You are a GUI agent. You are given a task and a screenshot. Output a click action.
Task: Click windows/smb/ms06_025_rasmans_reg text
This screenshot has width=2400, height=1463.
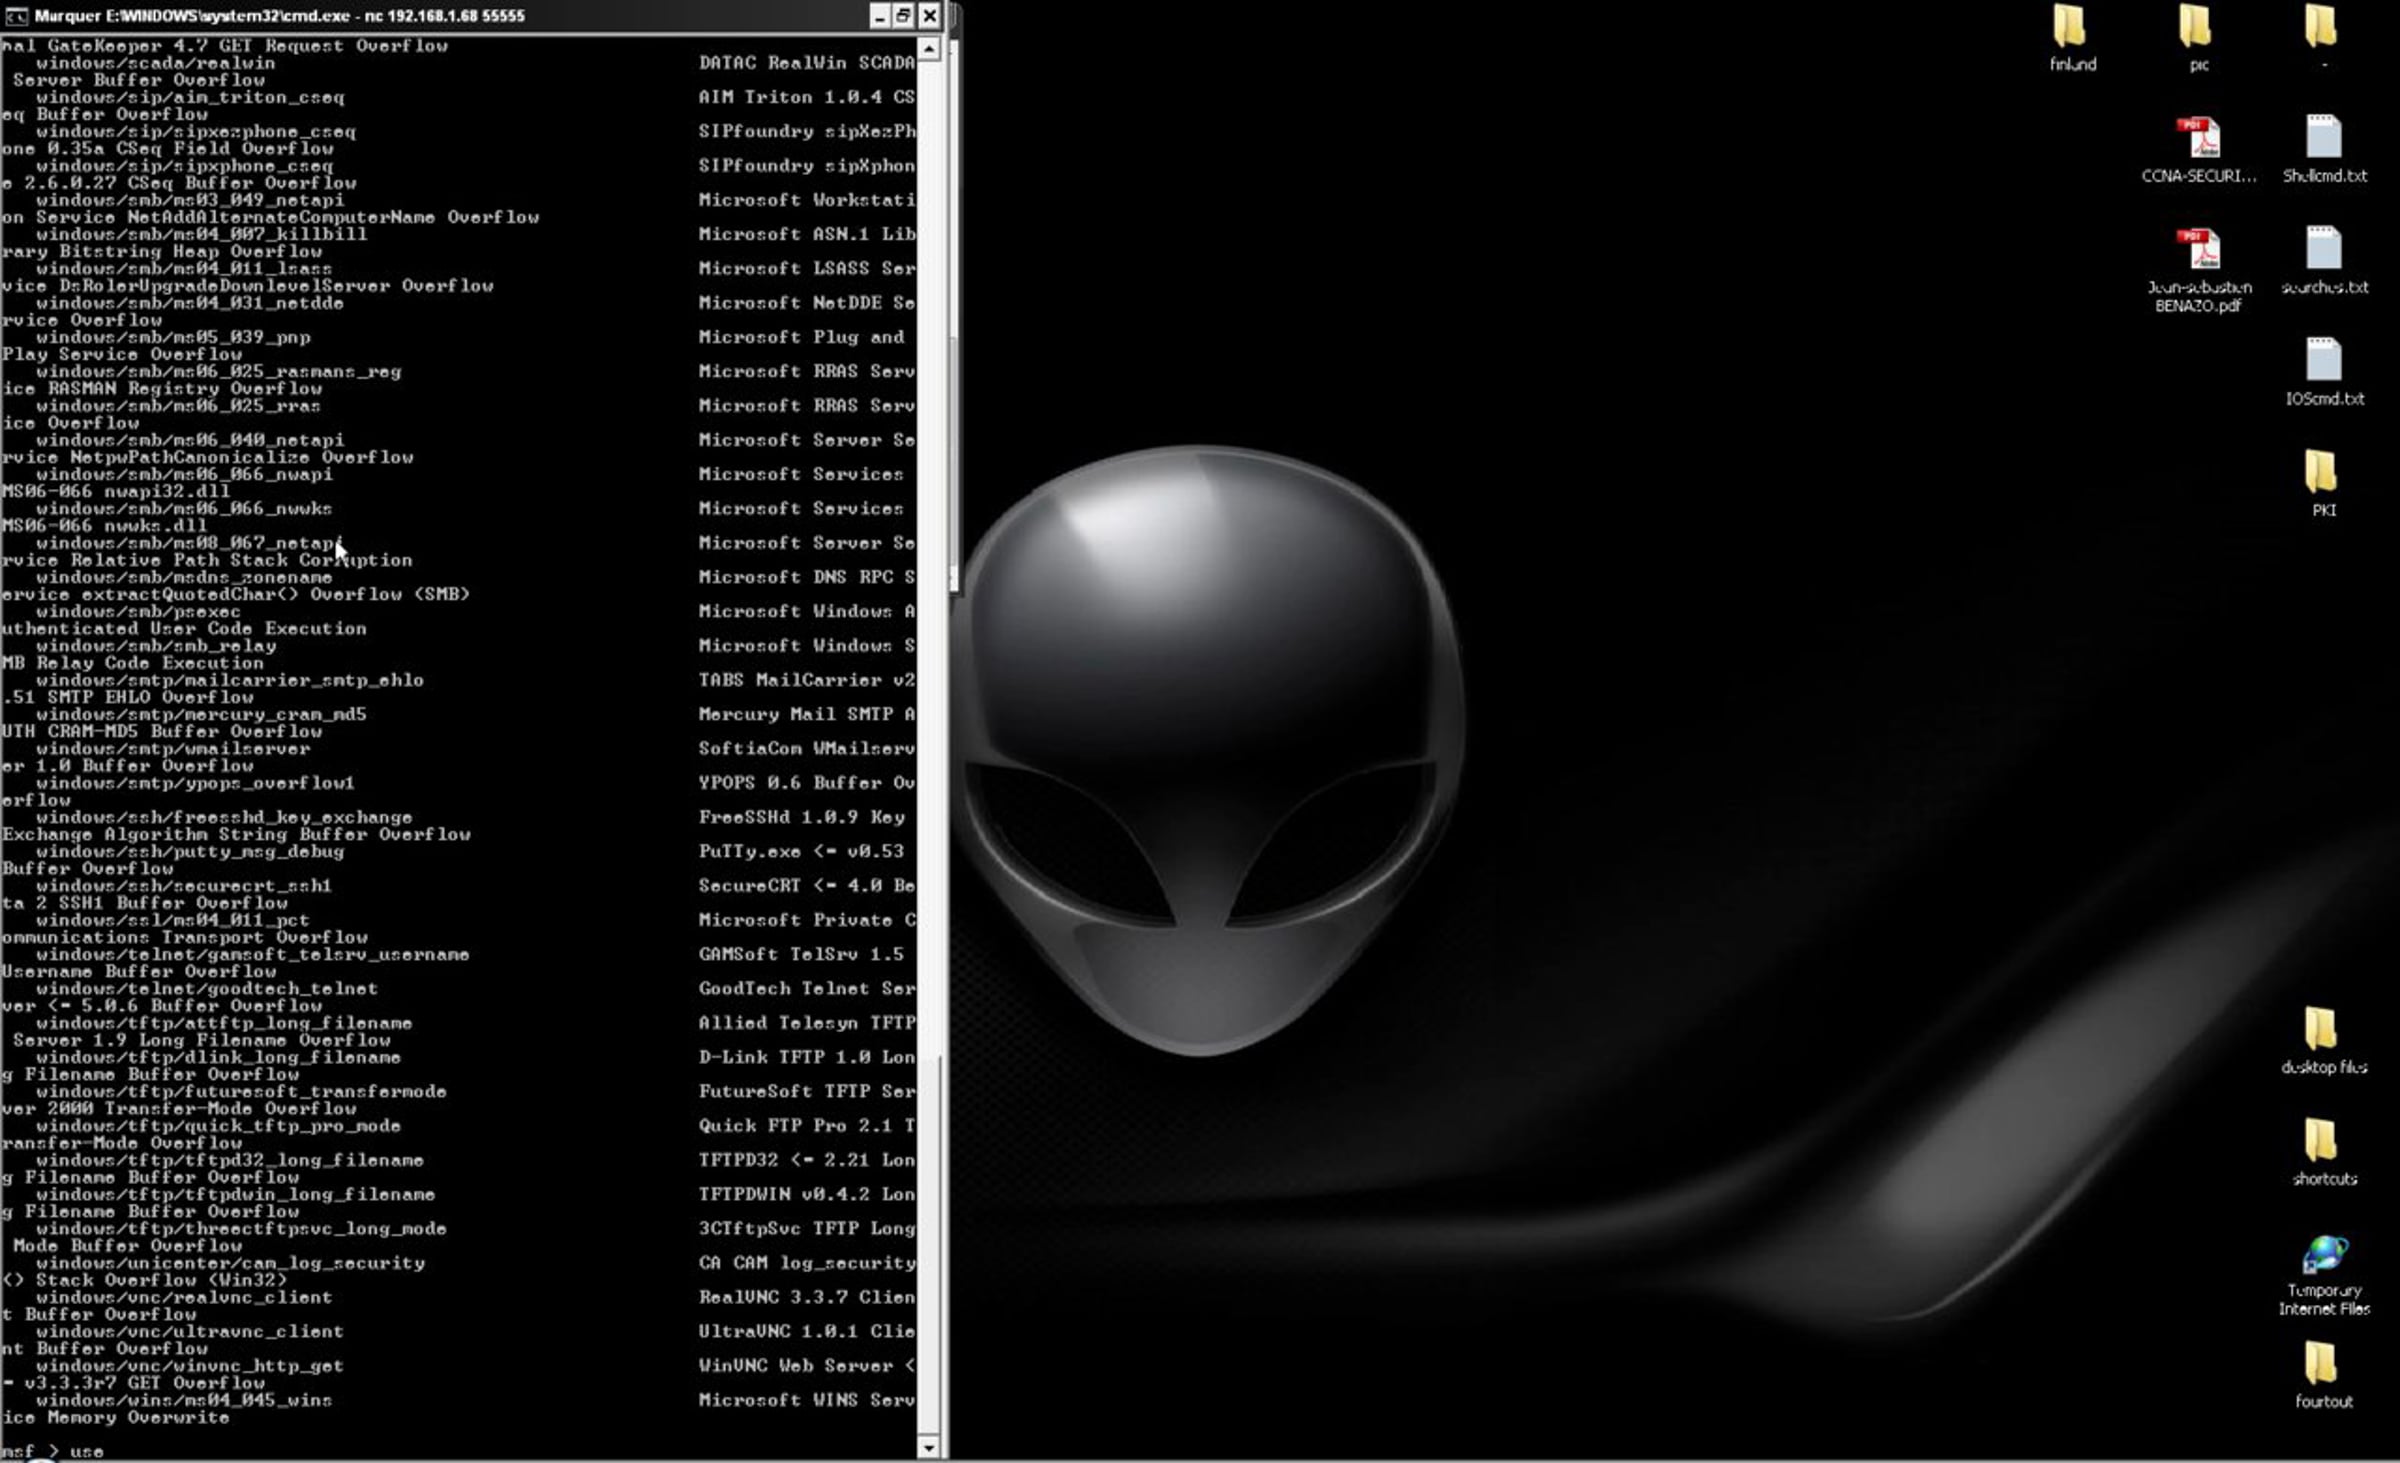coord(218,372)
